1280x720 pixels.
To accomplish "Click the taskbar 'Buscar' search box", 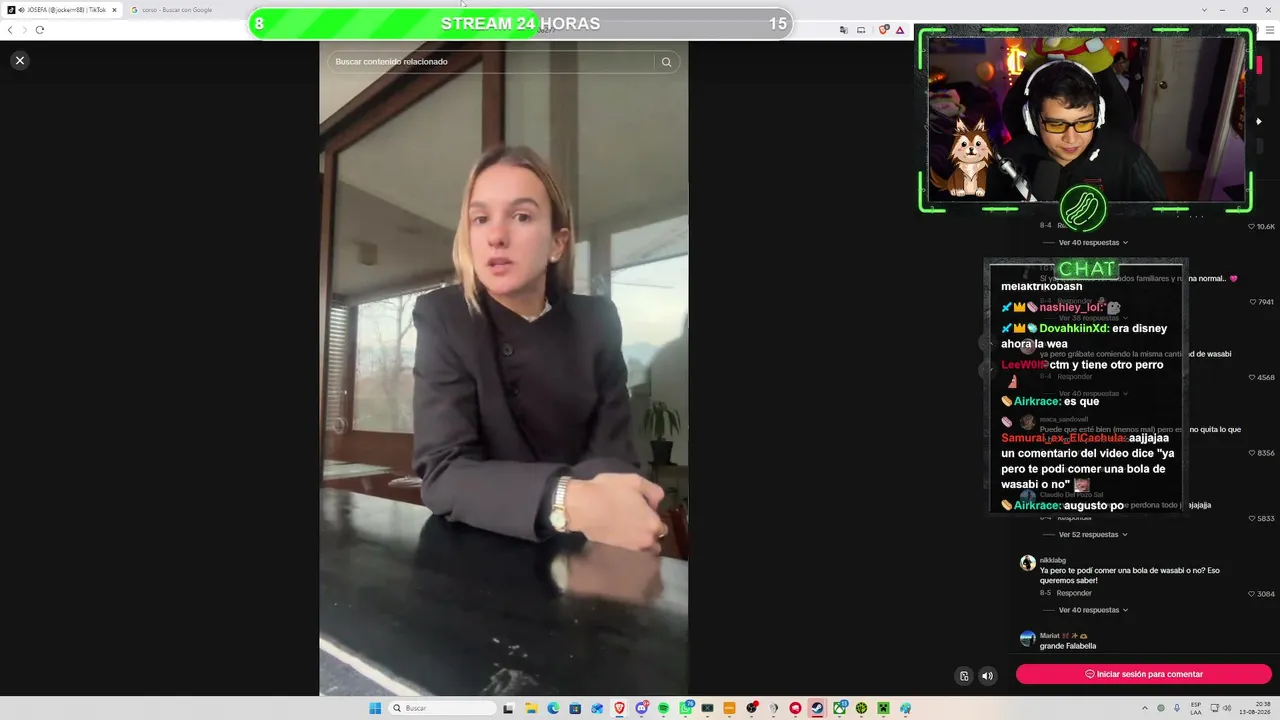I will tap(443, 708).
